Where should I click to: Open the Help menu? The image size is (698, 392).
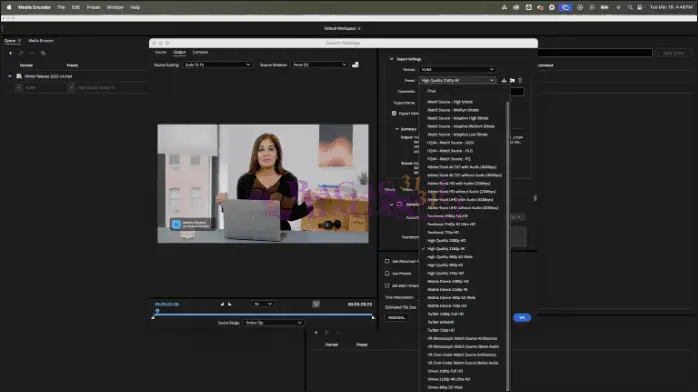[x=135, y=7]
